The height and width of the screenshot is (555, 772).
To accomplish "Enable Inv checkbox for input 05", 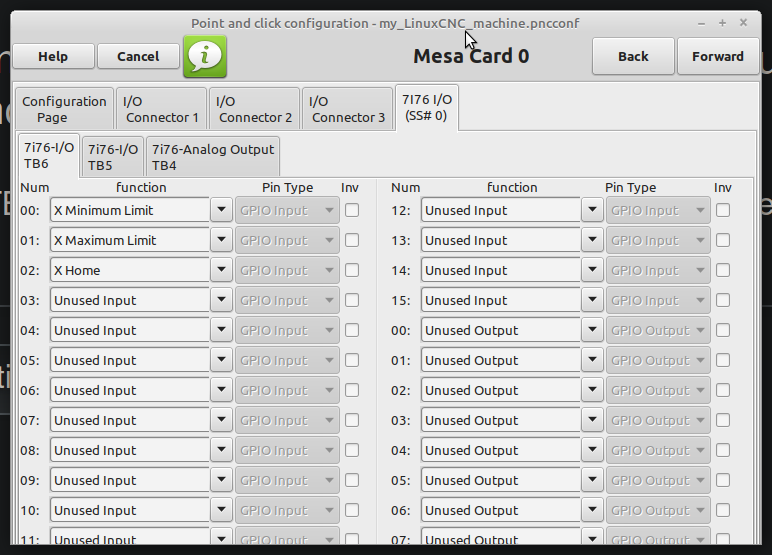I will pos(352,360).
